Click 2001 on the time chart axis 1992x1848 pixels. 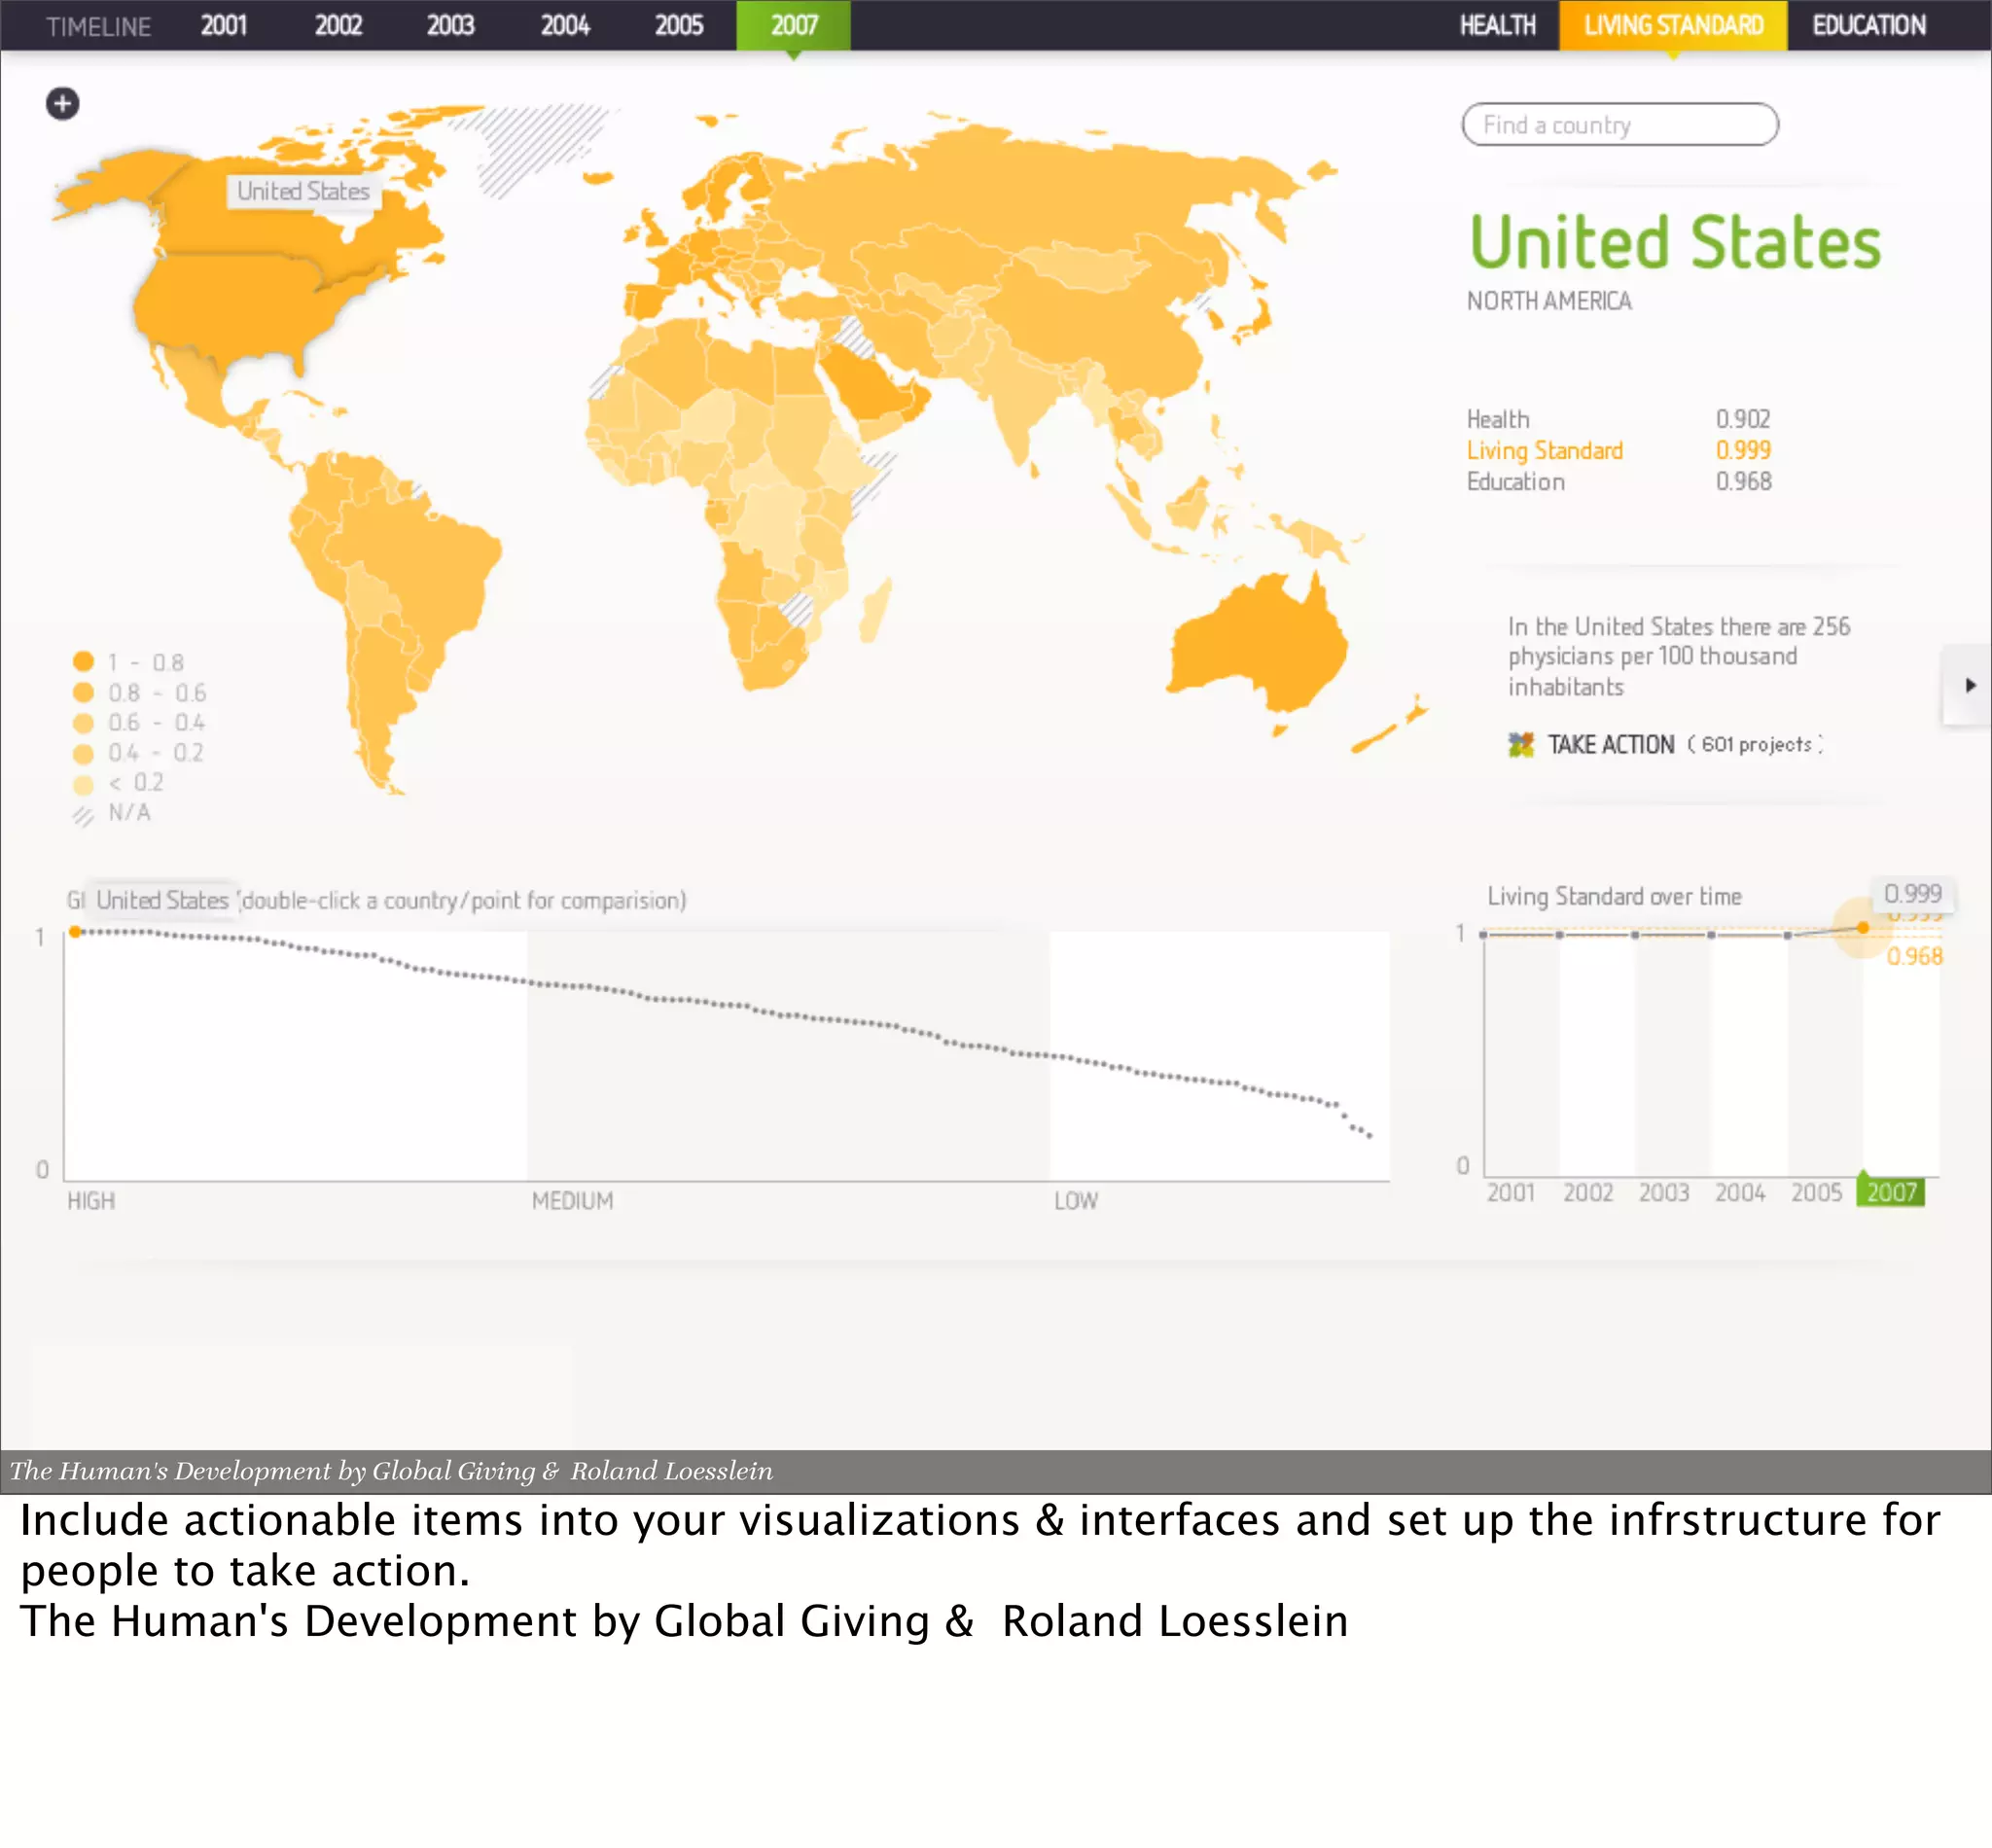(1510, 1192)
